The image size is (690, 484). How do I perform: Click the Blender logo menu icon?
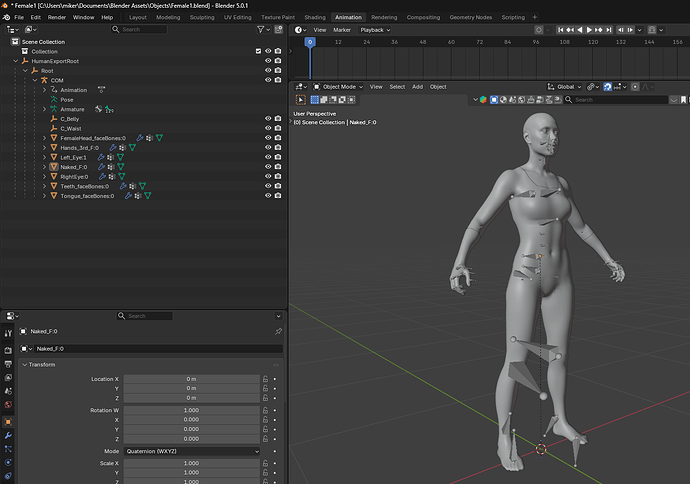click(x=6, y=17)
